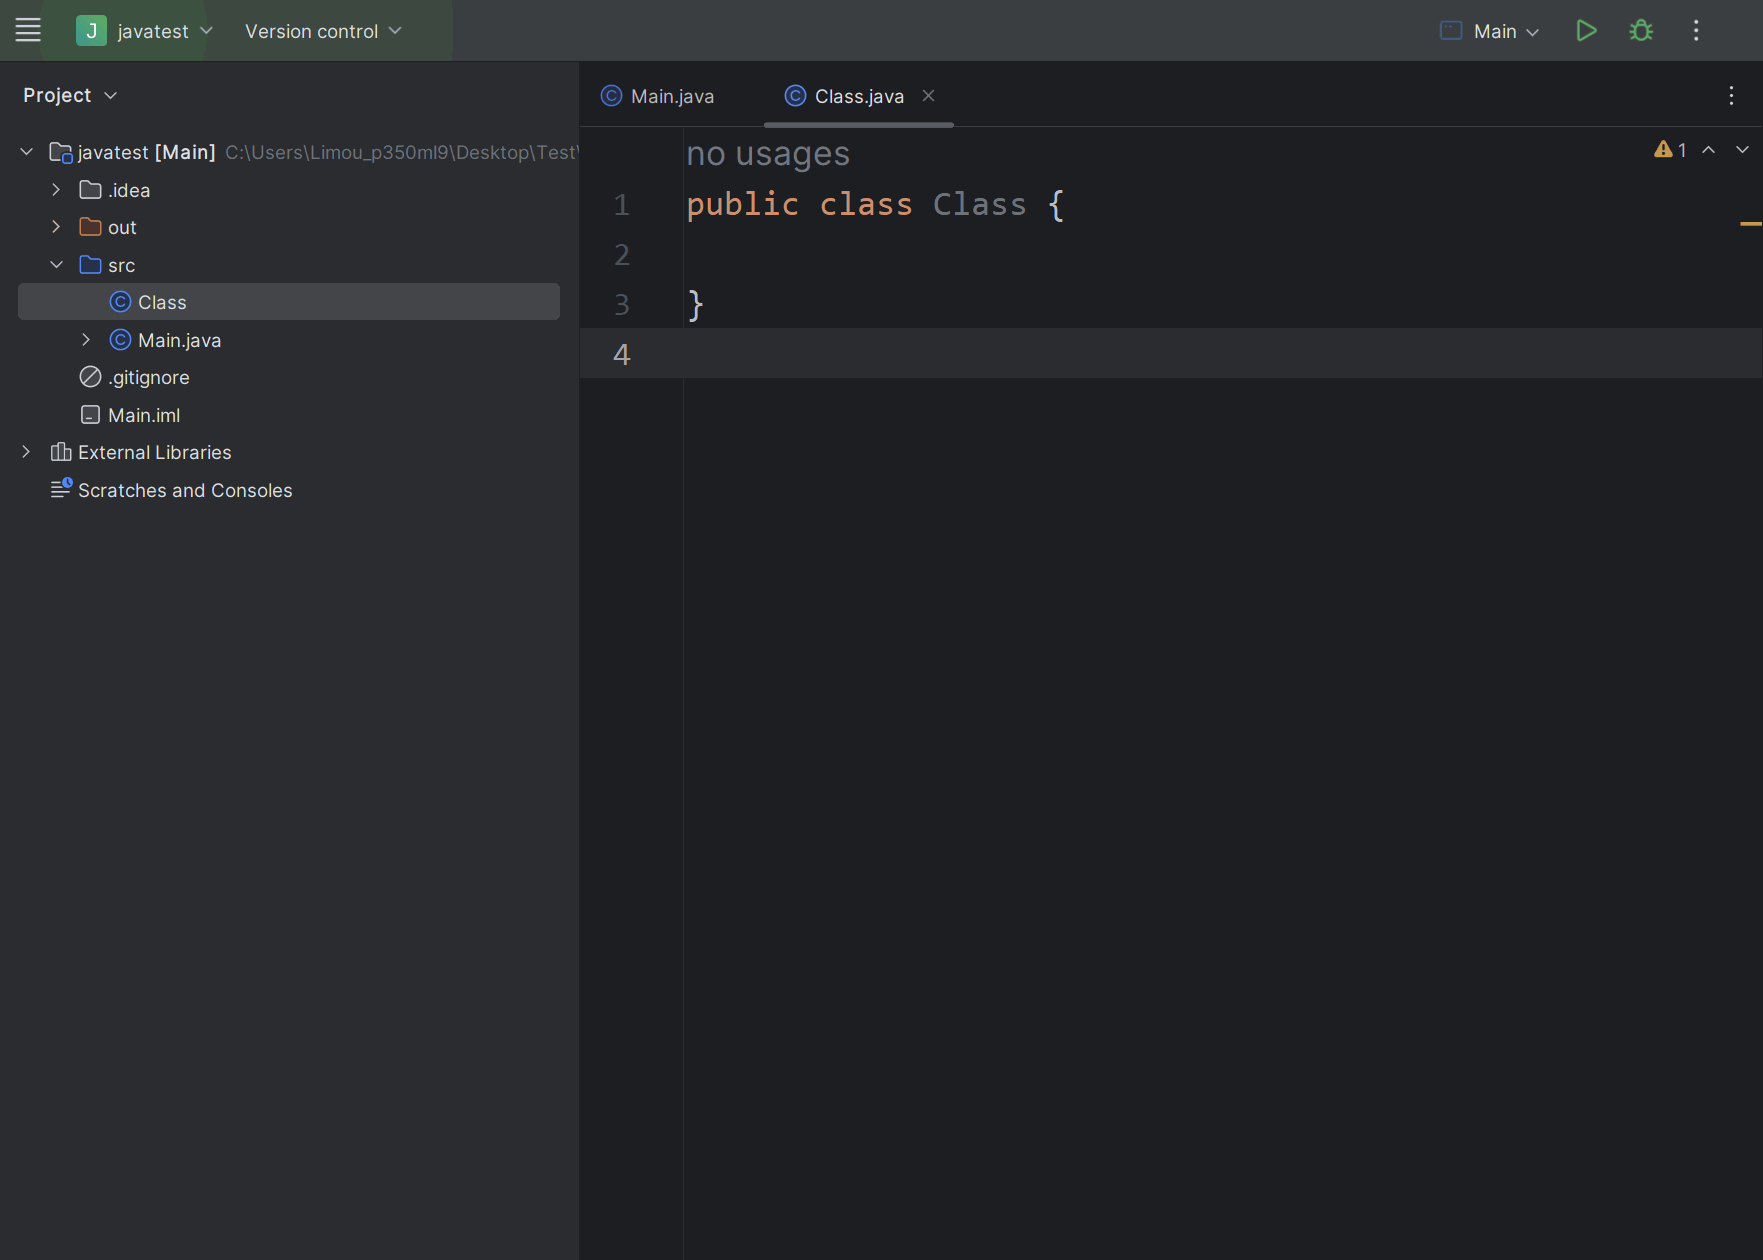Click the Run green play icon
This screenshot has width=1763, height=1260.
click(x=1586, y=31)
